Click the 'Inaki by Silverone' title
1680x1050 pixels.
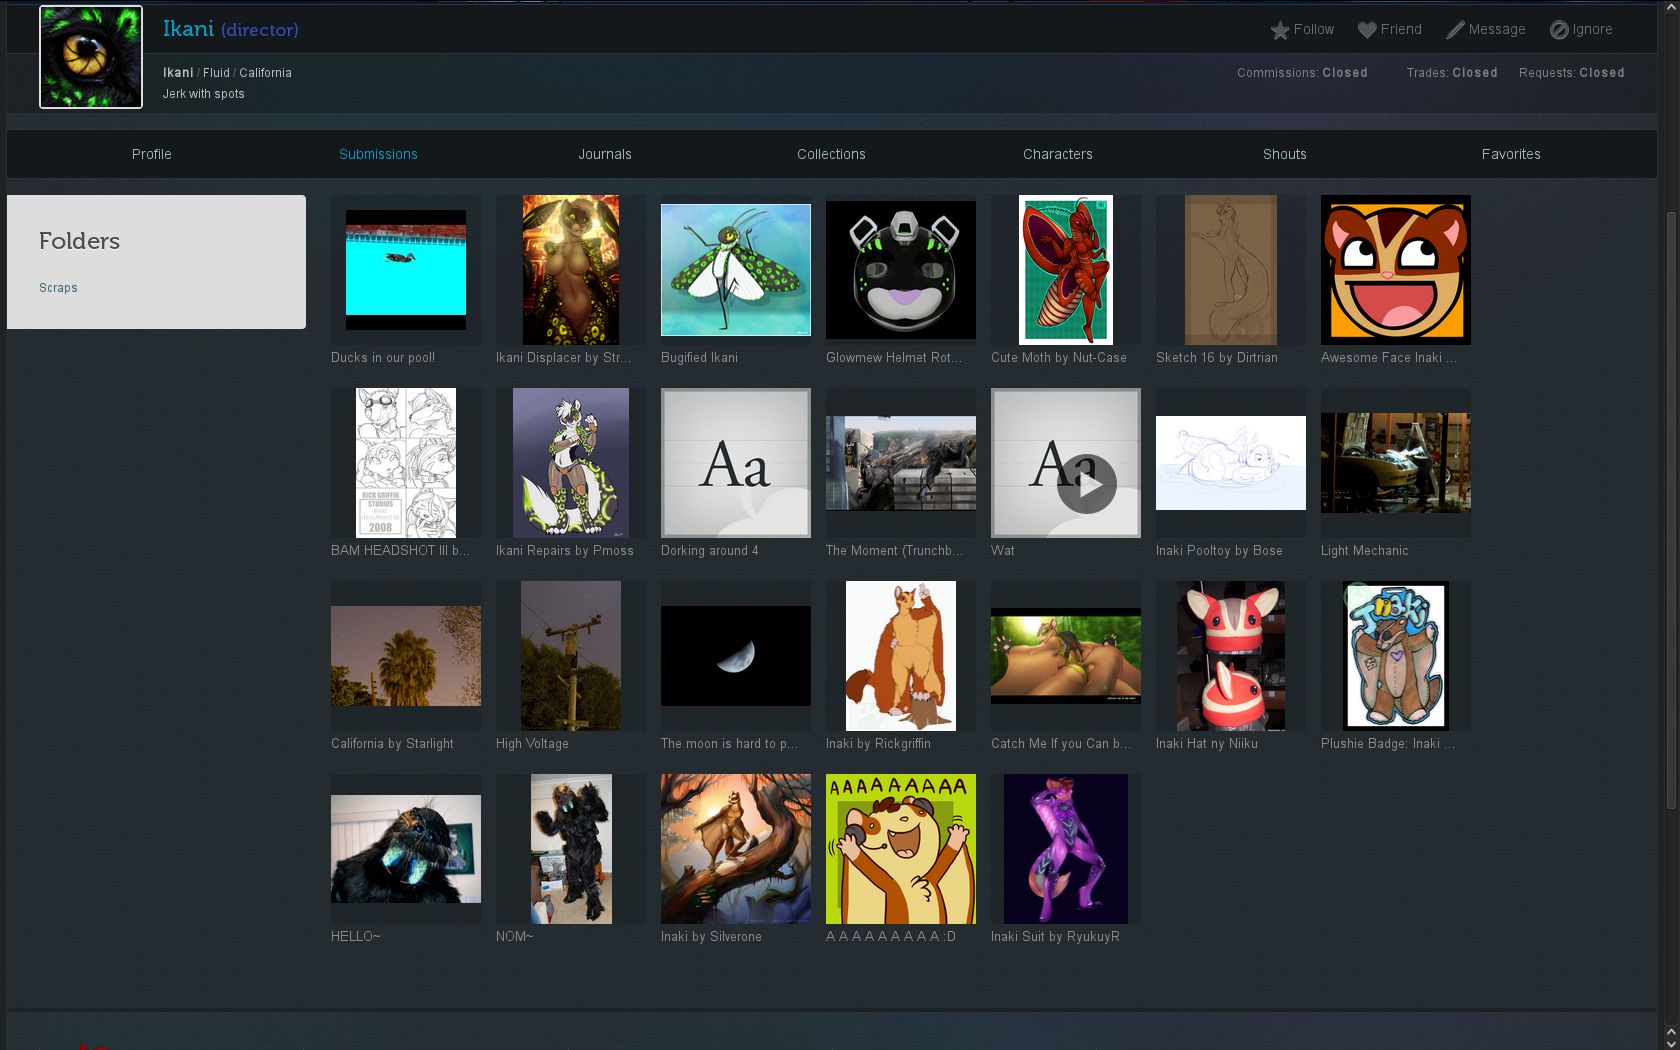tap(711, 937)
